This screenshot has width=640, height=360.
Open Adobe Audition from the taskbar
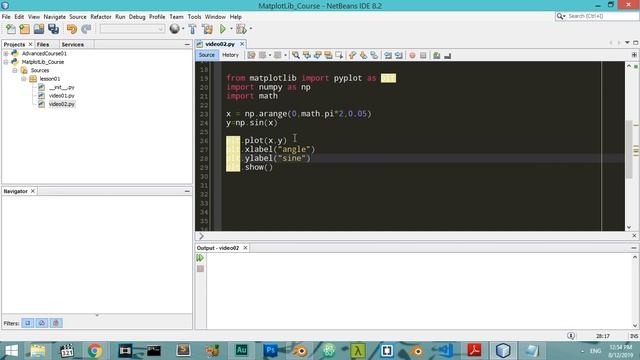pyautogui.click(x=241, y=351)
